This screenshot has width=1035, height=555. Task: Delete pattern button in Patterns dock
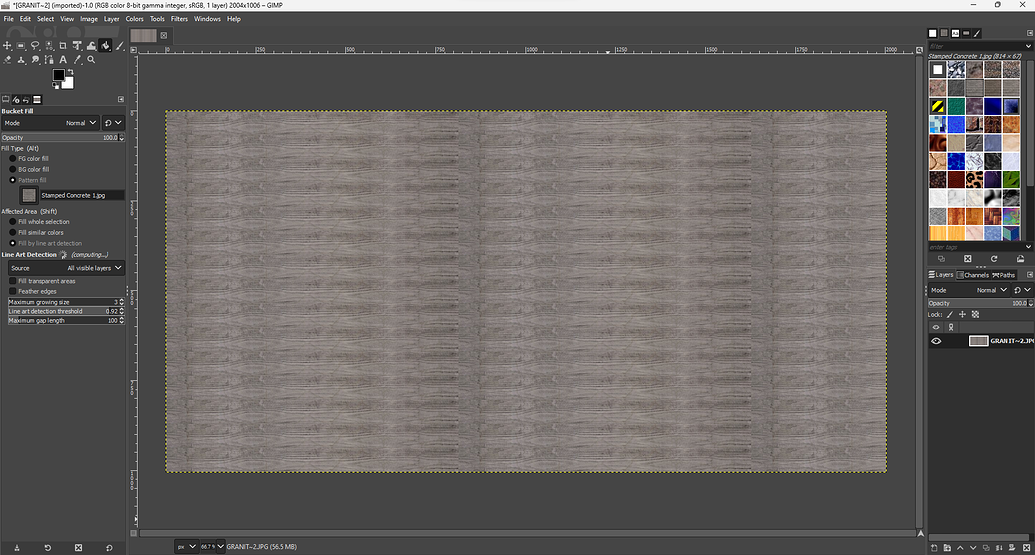pos(968,259)
